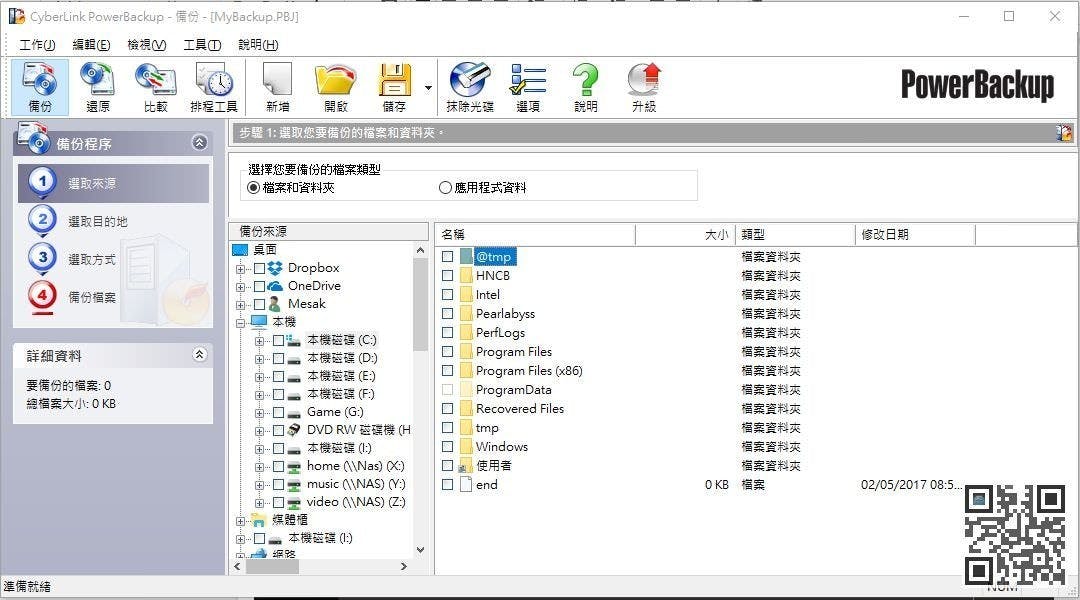Open the 編輯(E) menu

pos(91,45)
